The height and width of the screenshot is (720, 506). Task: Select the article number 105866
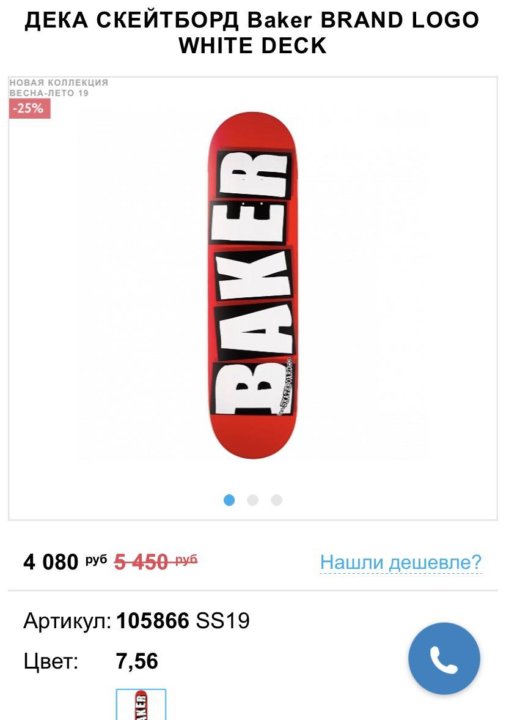click(152, 621)
